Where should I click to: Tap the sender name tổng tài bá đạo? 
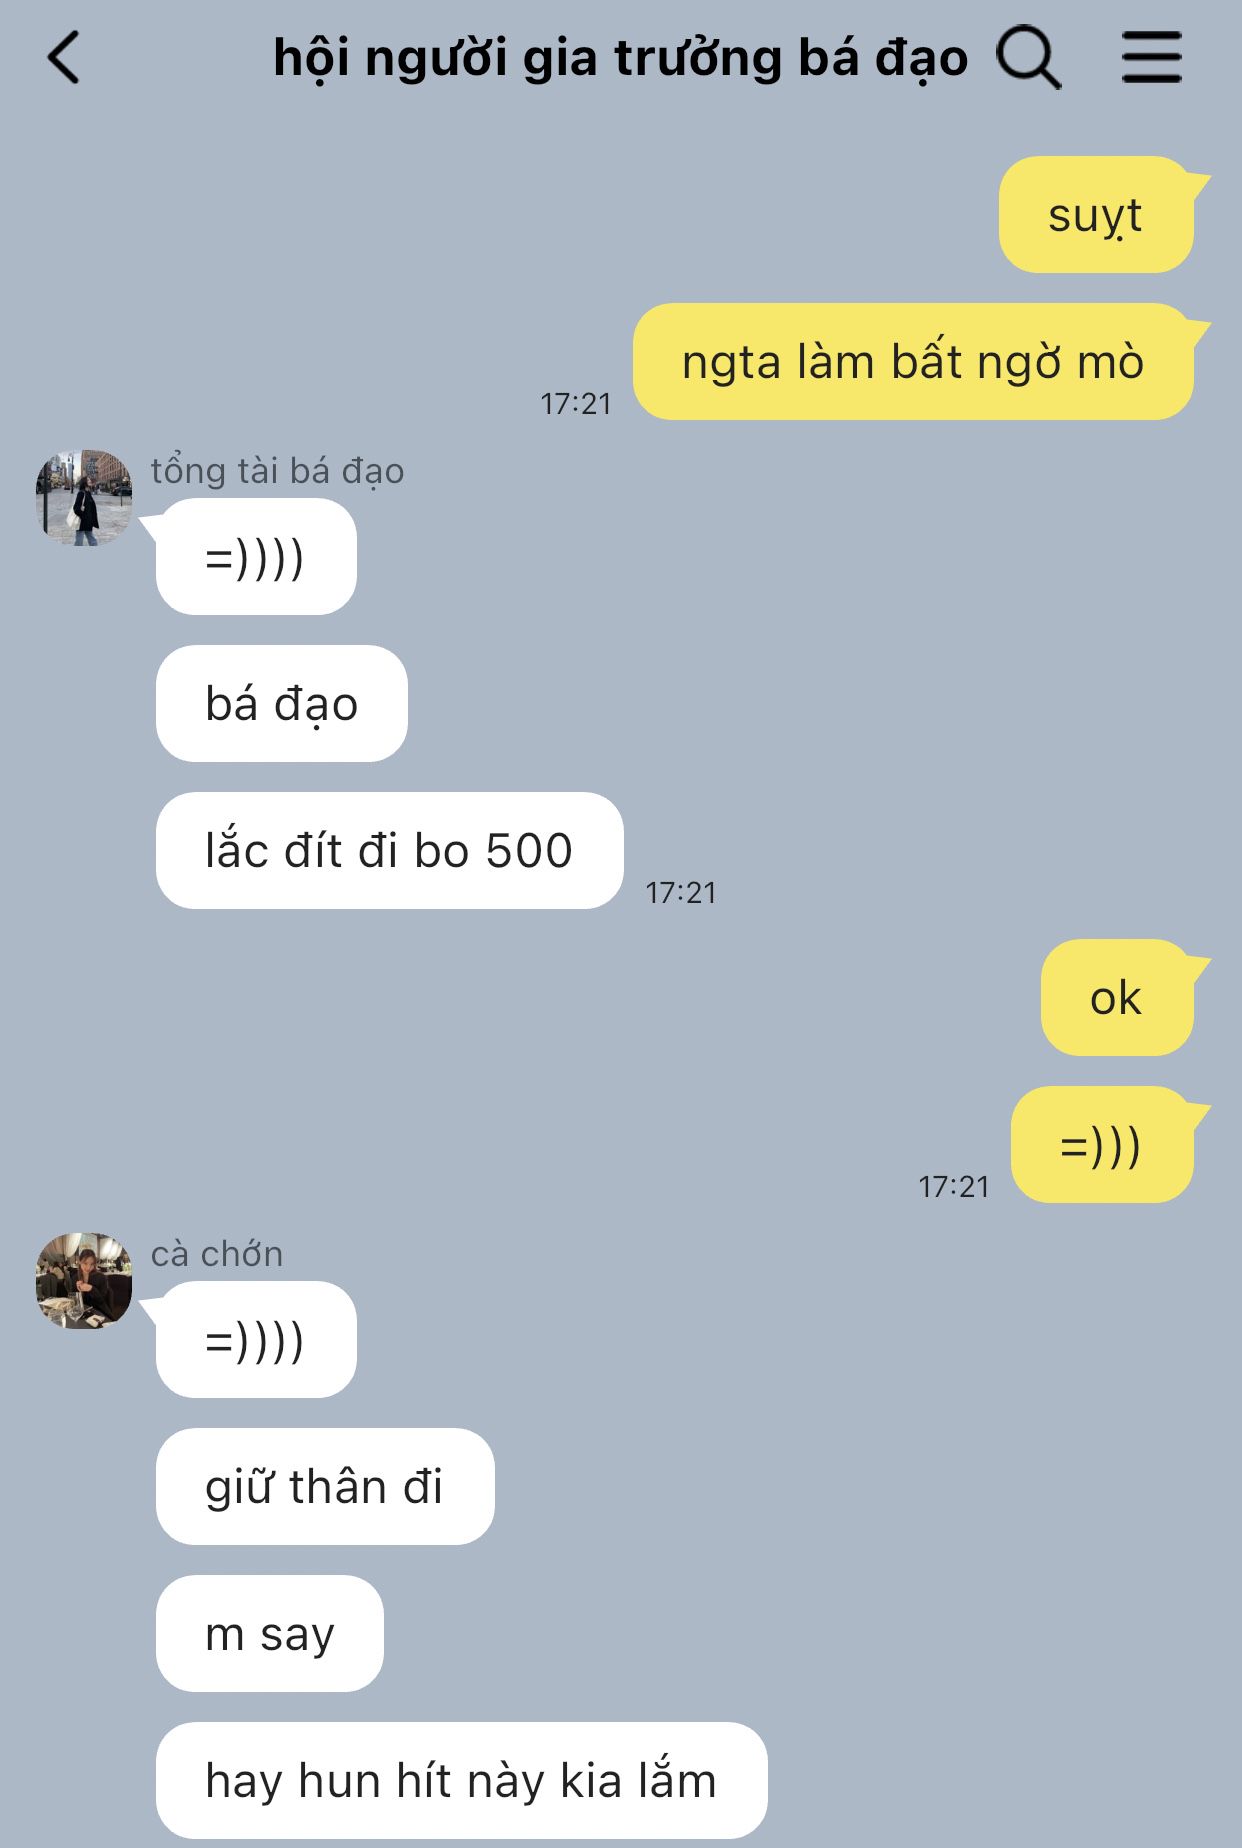pyautogui.click(x=277, y=471)
